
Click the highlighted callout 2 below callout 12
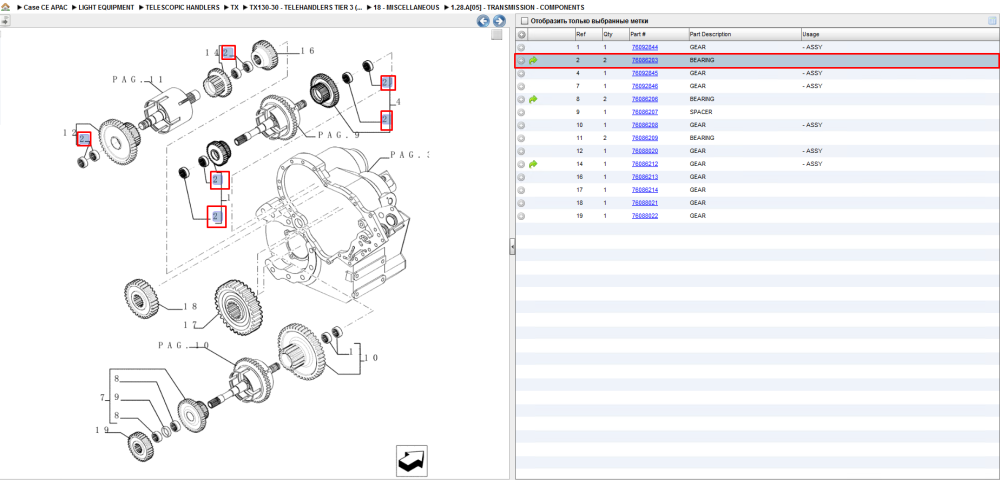click(84, 139)
